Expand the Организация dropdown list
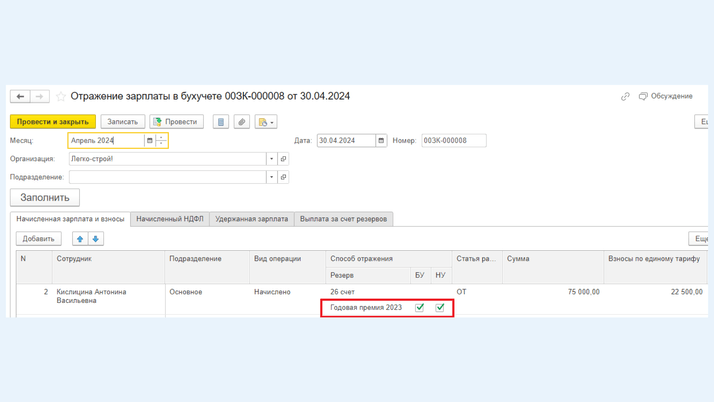The height and width of the screenshot is (402, 714). [271, 159]
